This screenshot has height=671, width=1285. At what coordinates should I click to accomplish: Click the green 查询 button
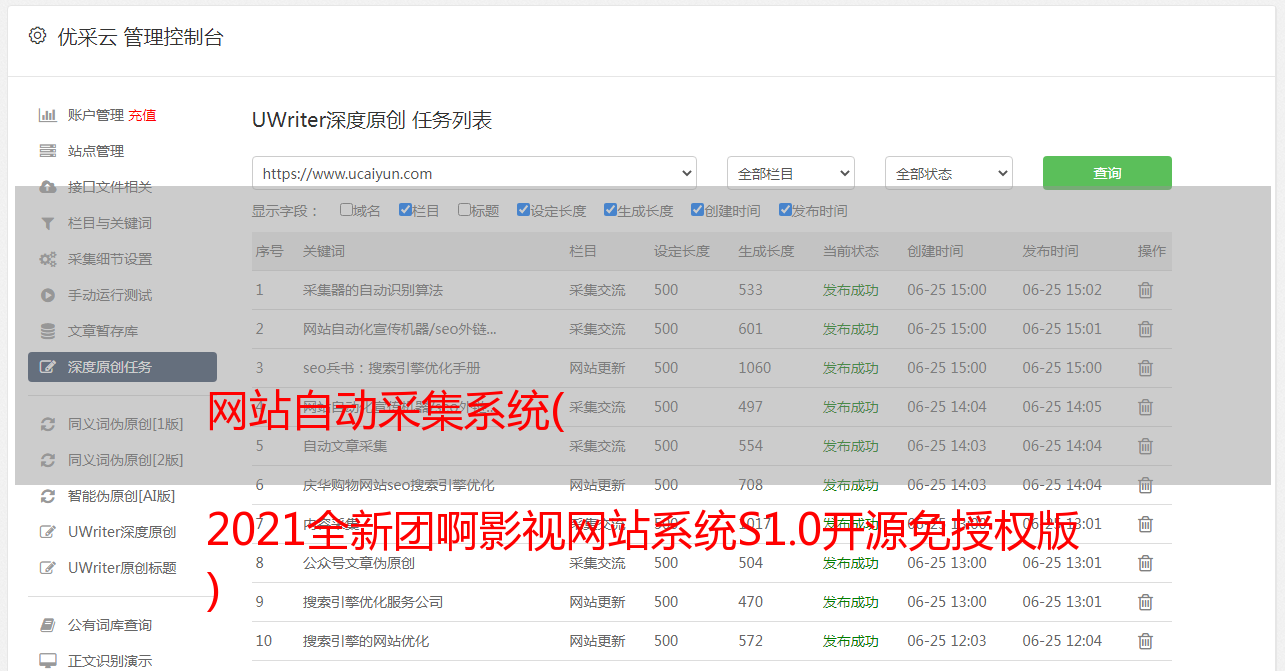[x=1106, y=173]
